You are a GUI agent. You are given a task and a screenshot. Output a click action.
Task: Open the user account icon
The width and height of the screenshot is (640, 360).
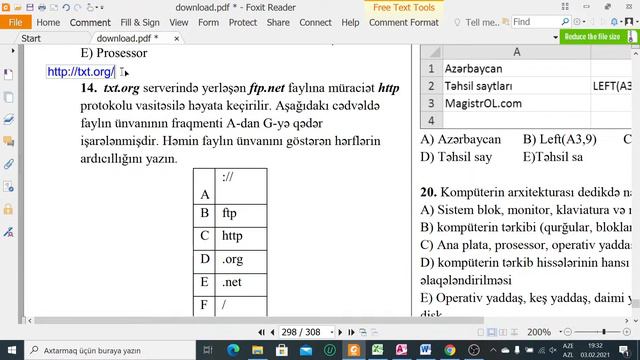point(629,22)
